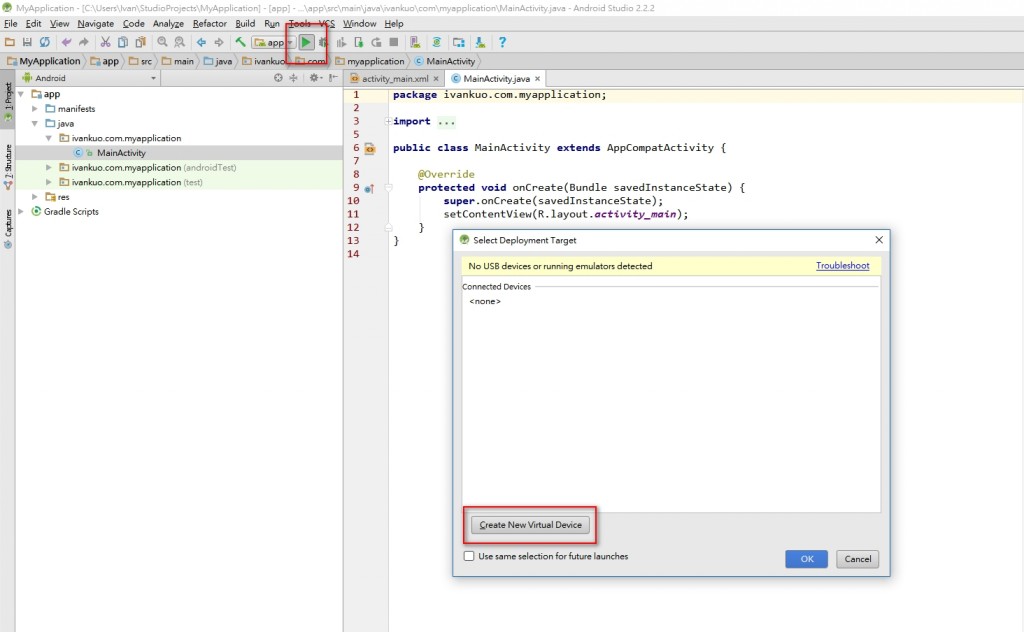This screenshot has height=632, width=1024.
Task: Click the override gutter icon on line 9
Action: (369, 189)
